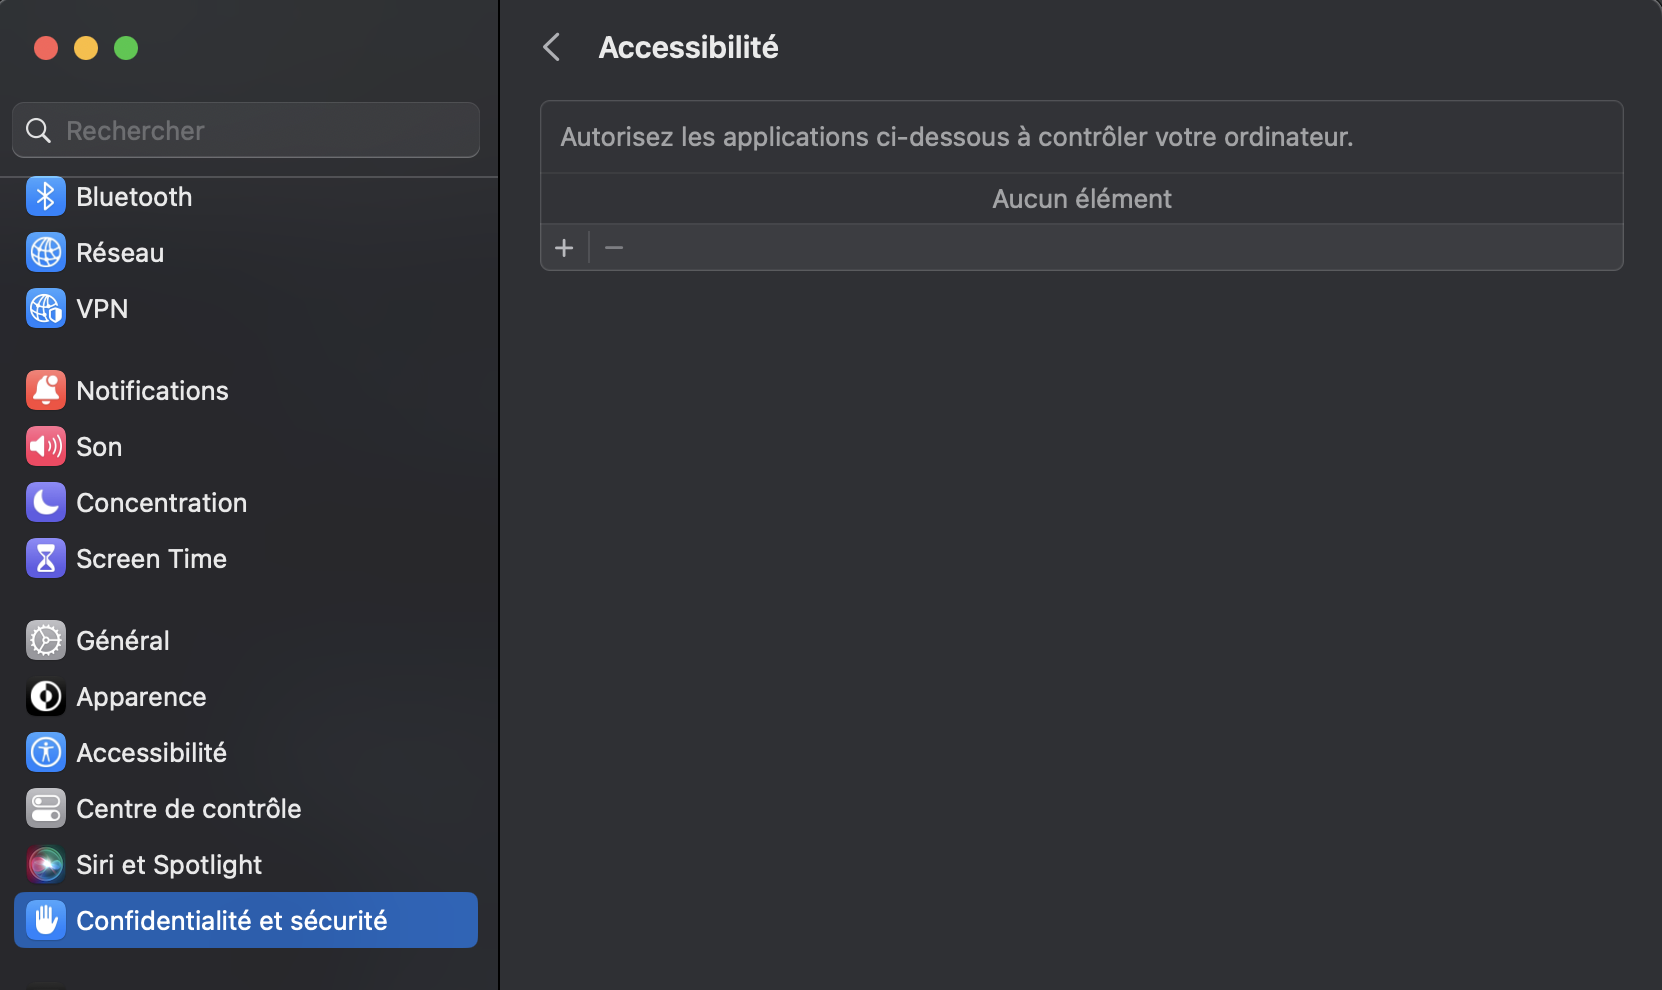Open the Accessibilité pane header
The height and width of the screenshot is (990, 1662).
point(688,46)
